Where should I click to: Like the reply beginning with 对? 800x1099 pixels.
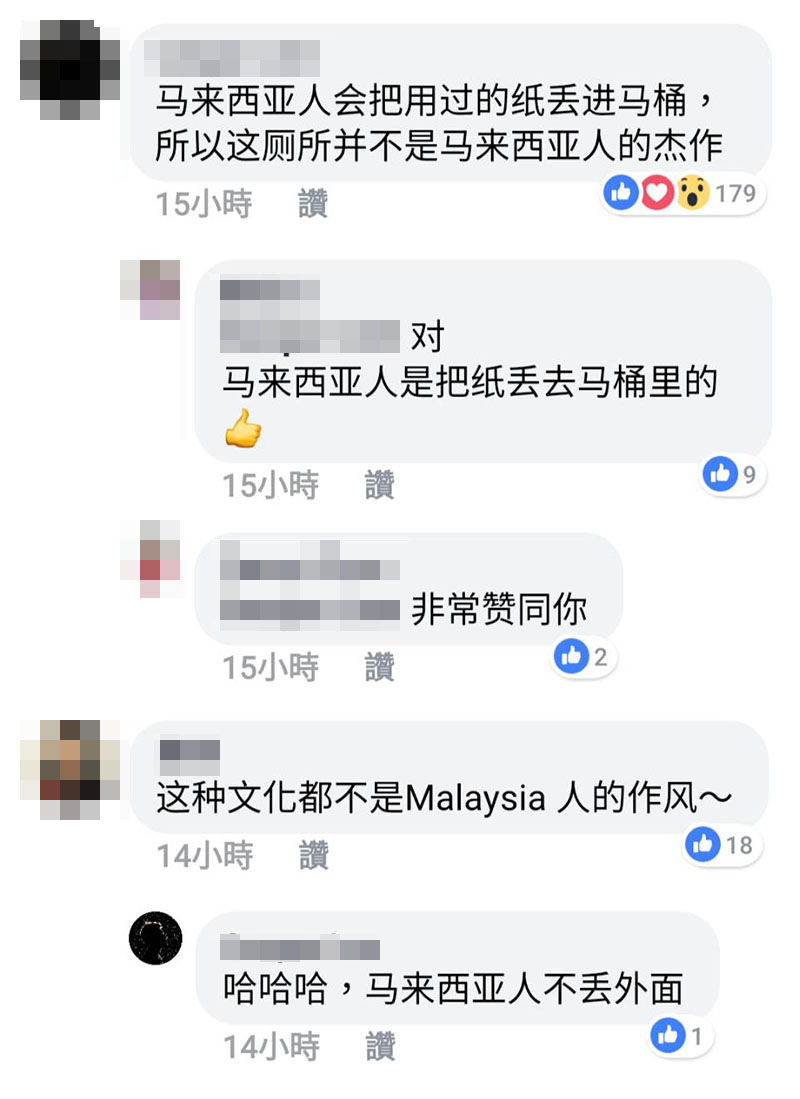[379, 484]
